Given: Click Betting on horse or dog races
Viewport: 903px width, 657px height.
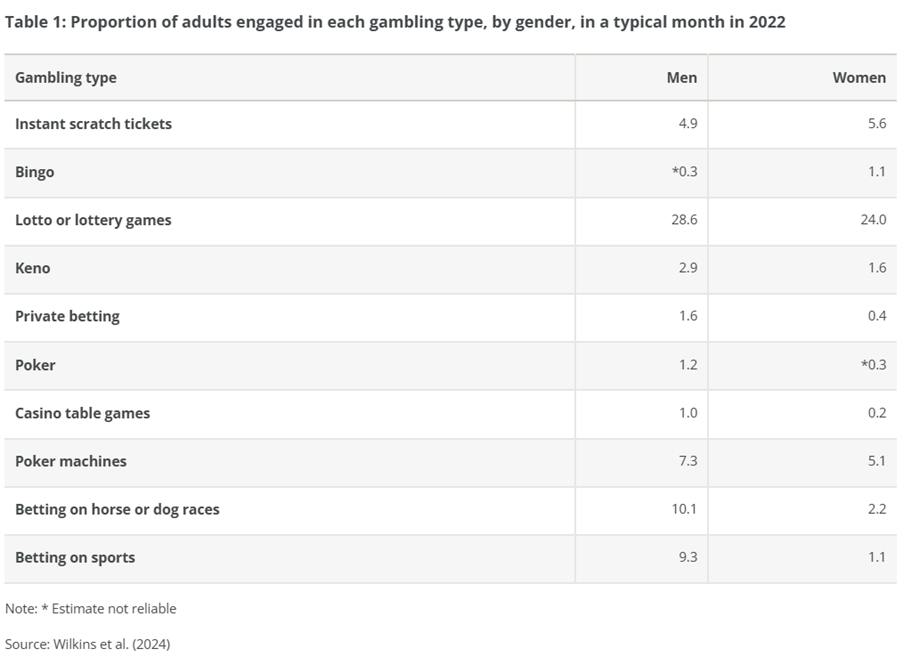Looking at the screenshot, I should [117, 509].
